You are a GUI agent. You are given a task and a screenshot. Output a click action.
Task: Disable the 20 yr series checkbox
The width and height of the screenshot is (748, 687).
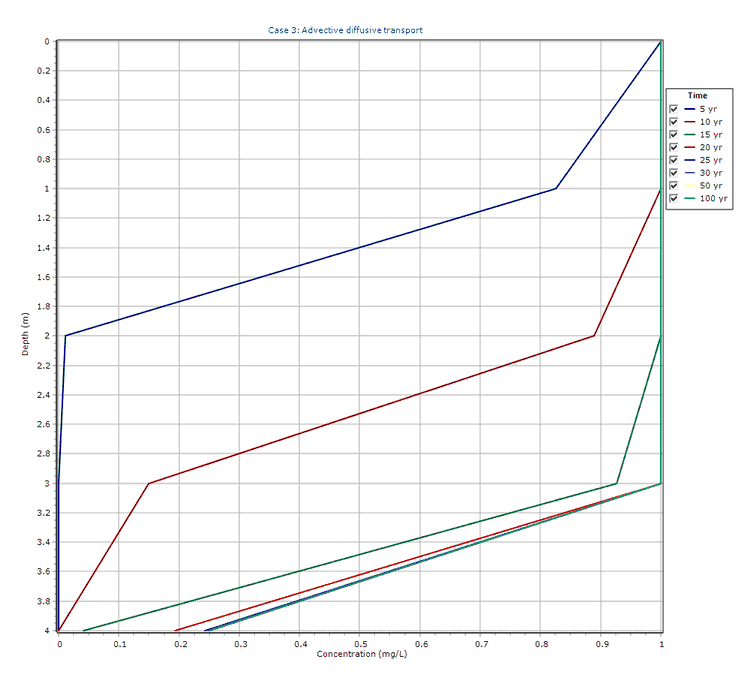tap(674, 147)
